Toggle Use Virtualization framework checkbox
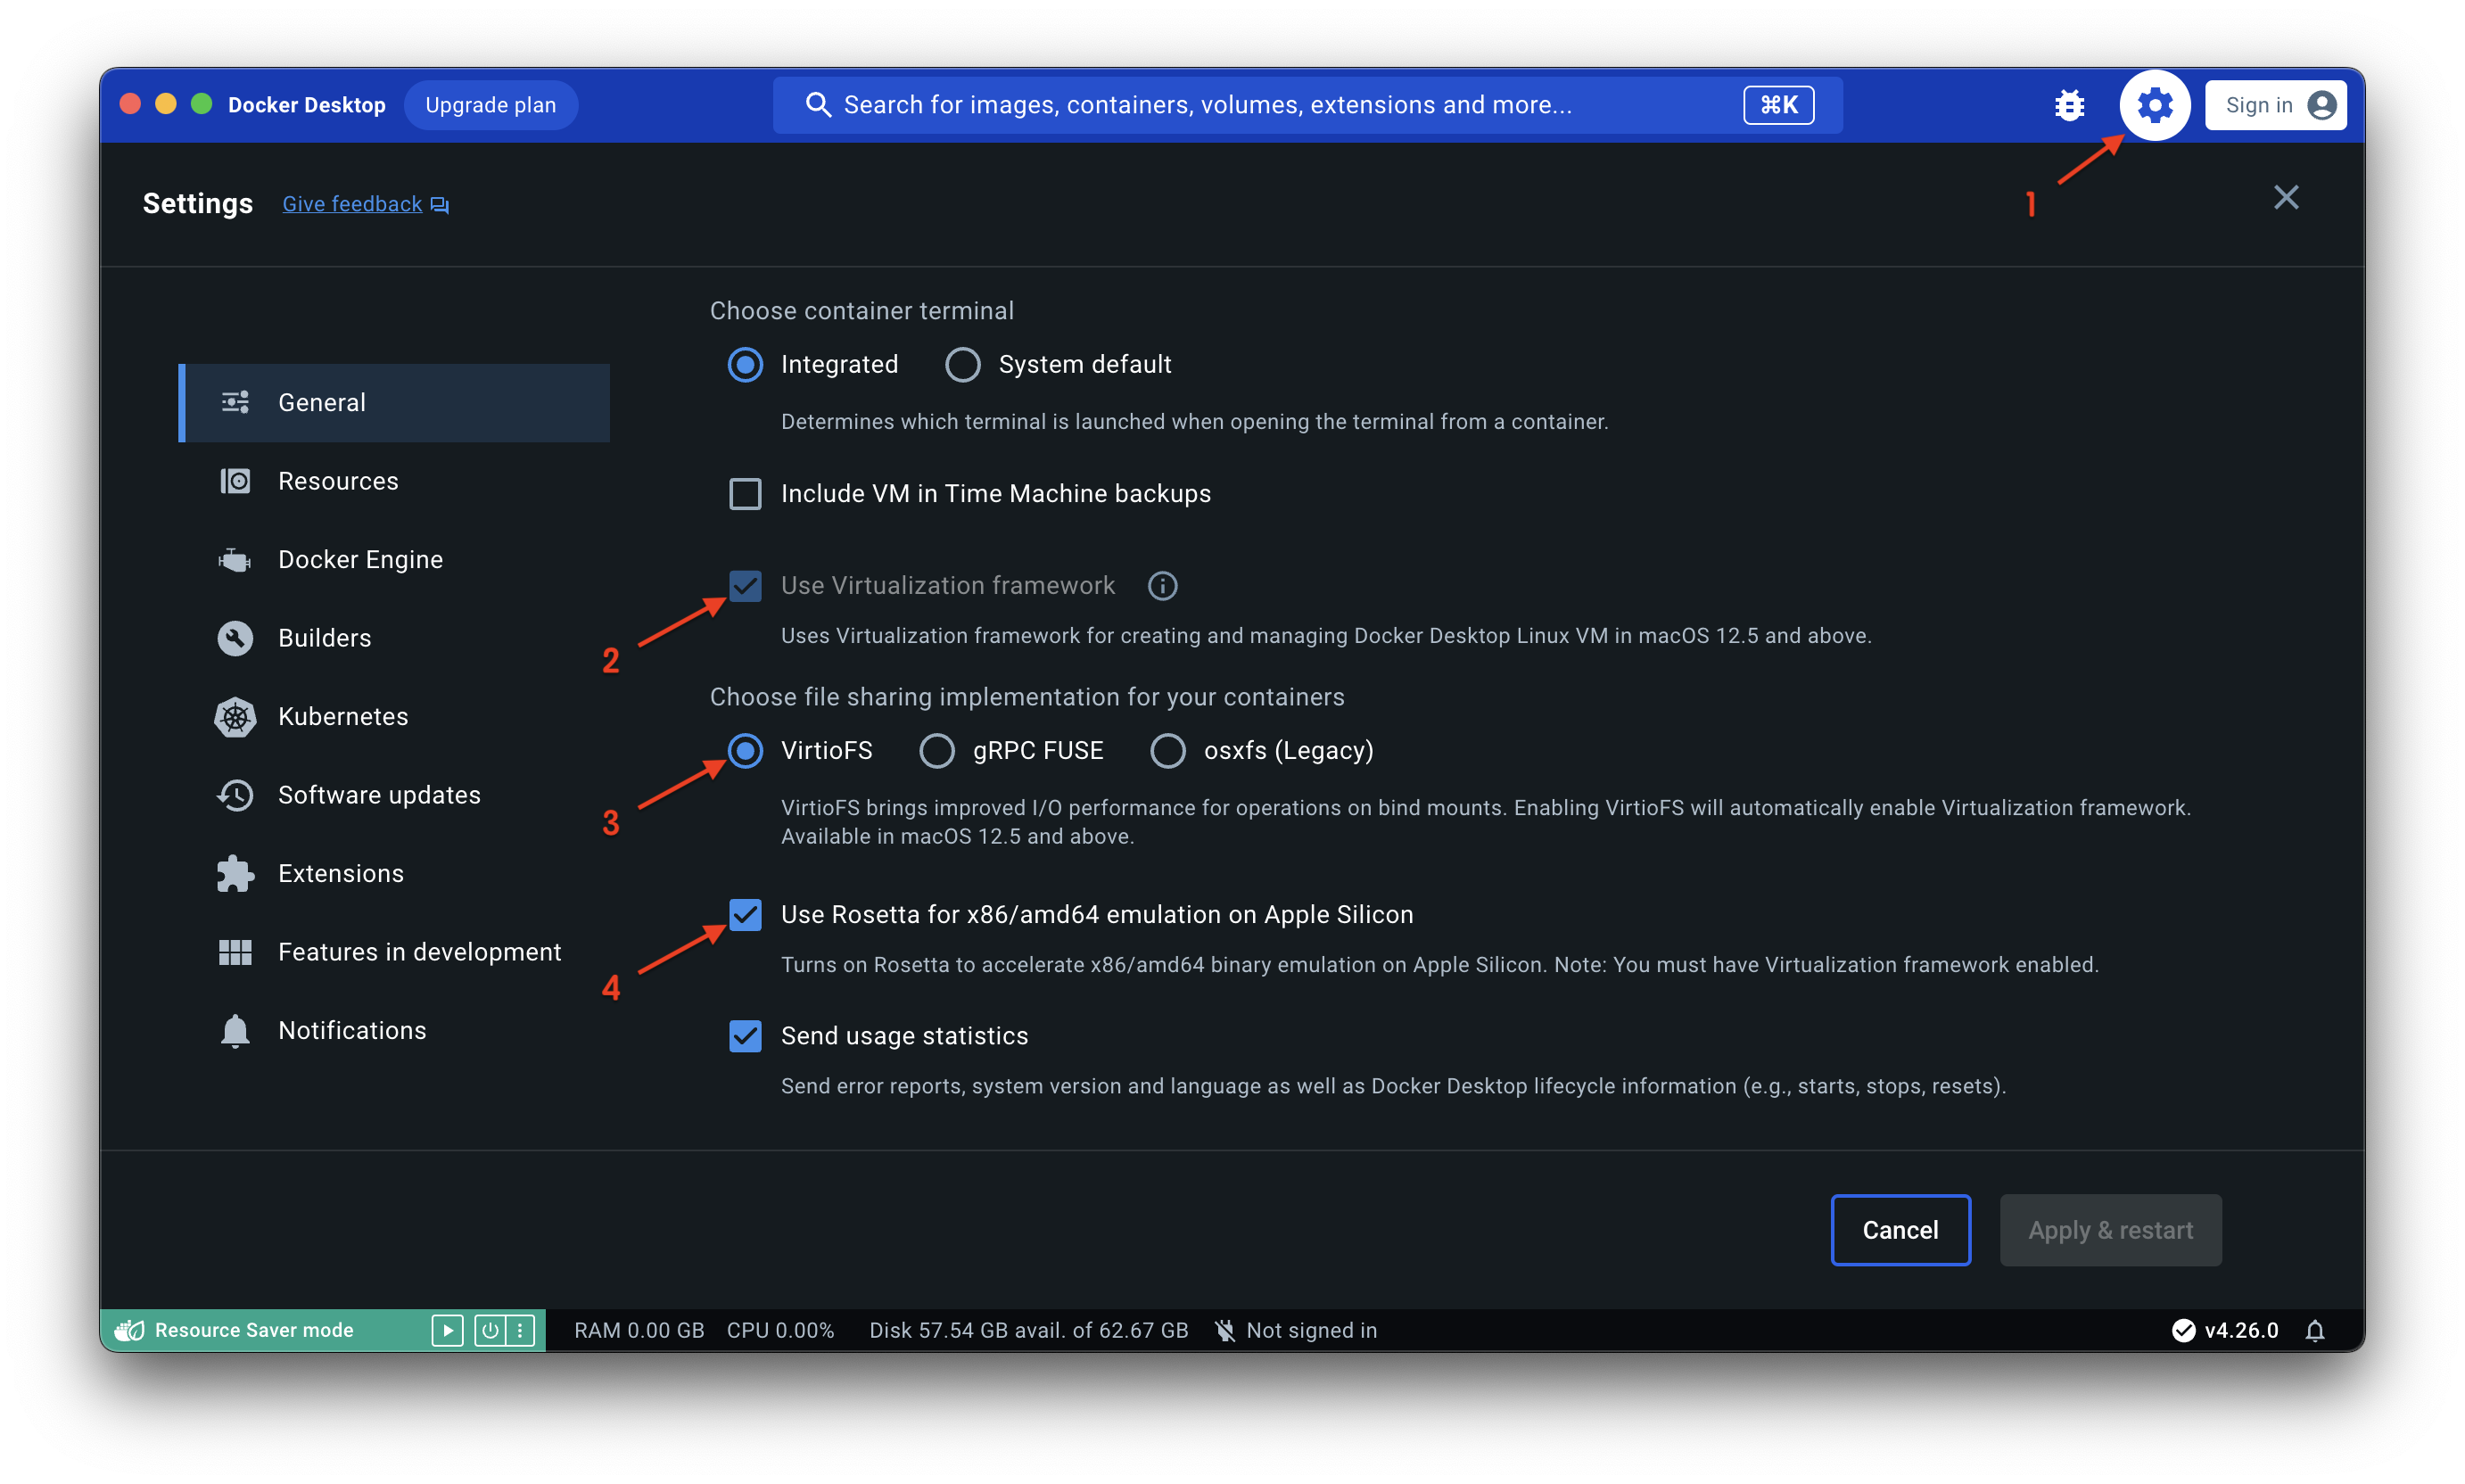 745,586
